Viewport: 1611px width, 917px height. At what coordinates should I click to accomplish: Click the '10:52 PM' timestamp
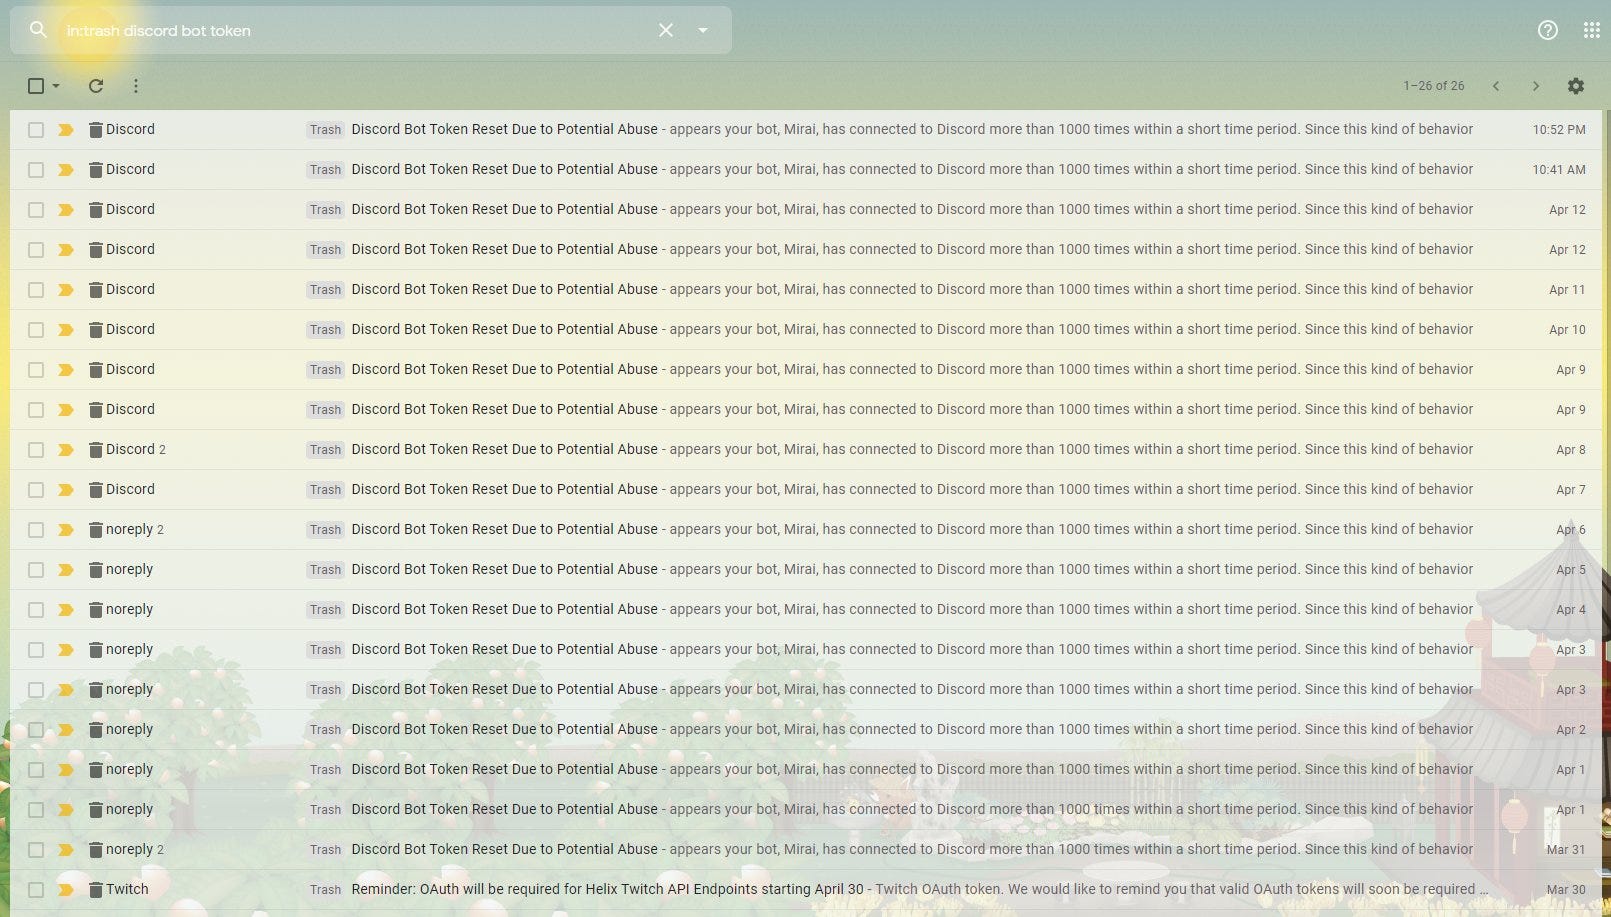click(x=1559, y=130)
